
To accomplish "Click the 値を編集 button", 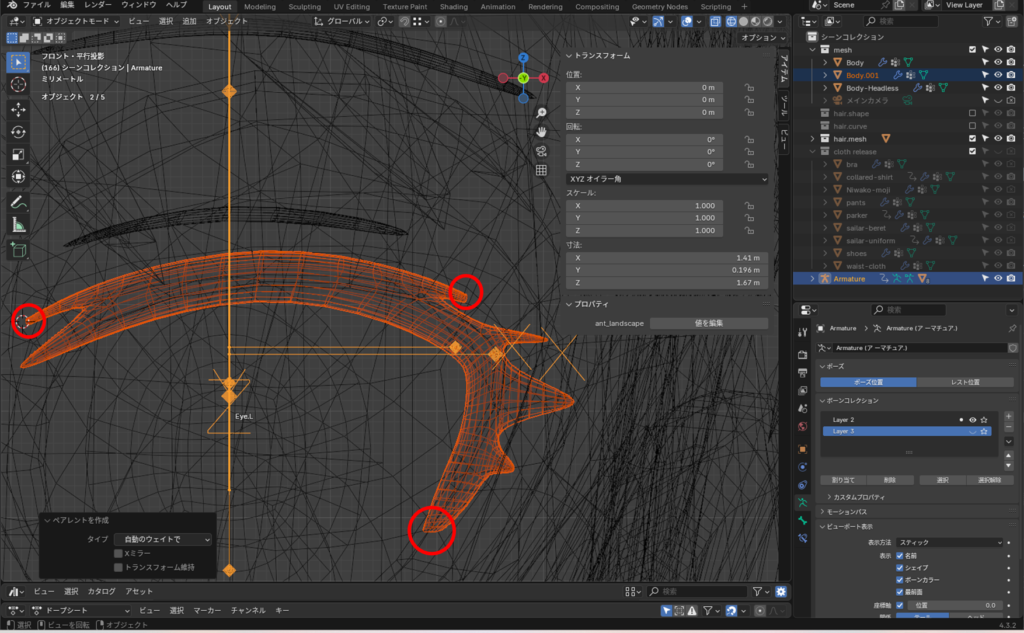I will (708, 323).
